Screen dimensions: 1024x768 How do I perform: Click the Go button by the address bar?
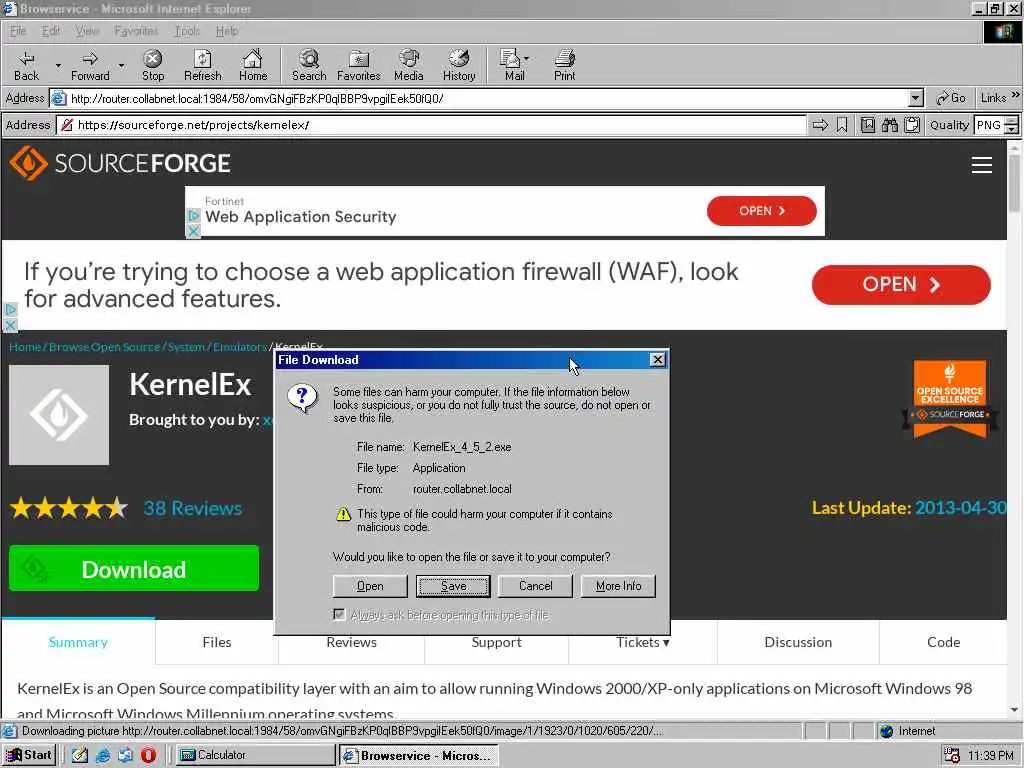[951, 98]
